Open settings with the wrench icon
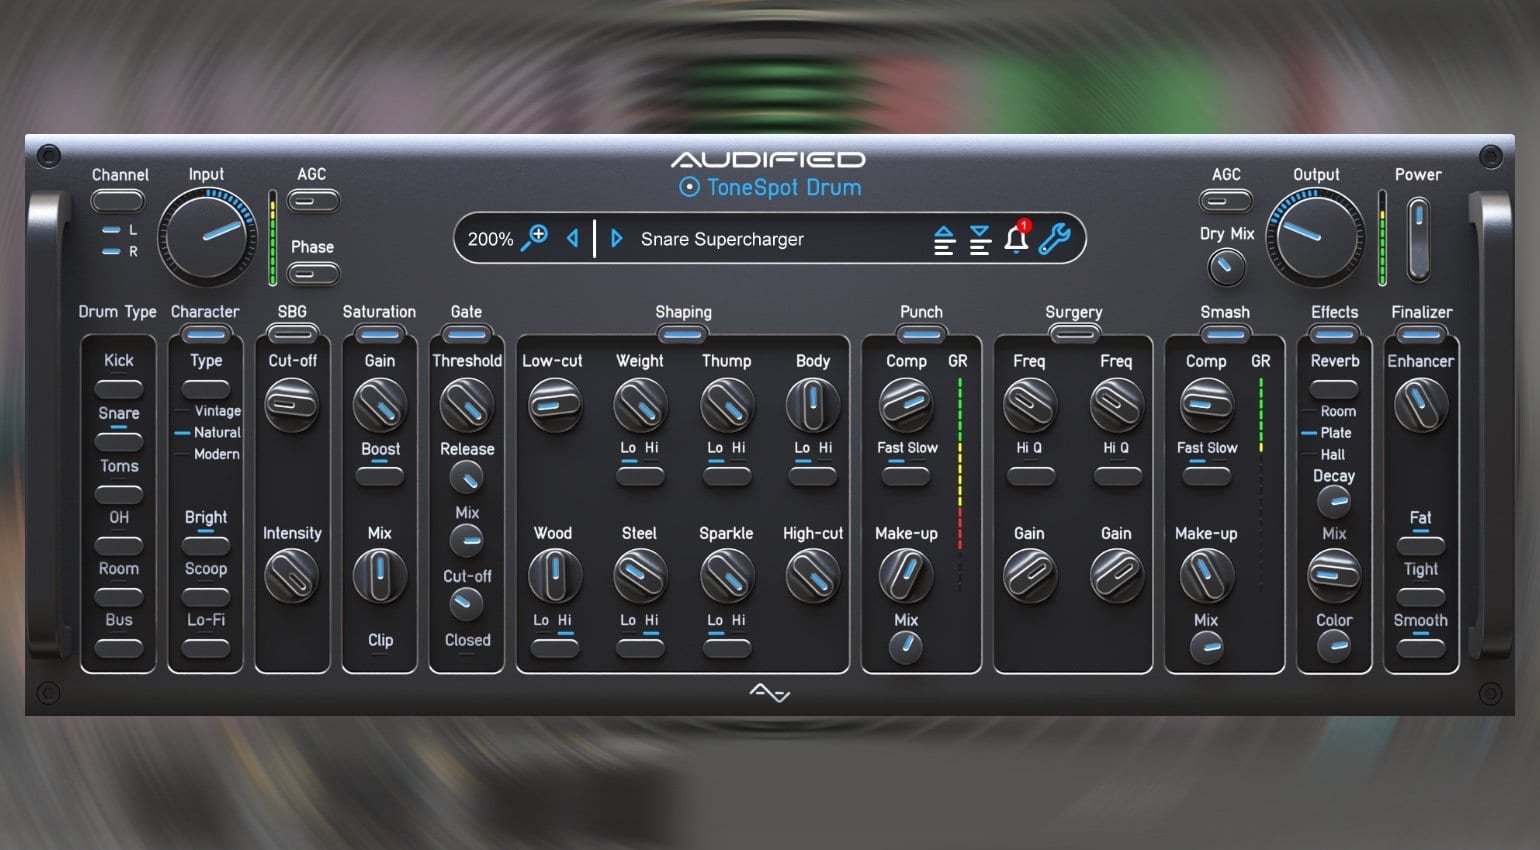Screen dimensions: 1540x850 click(x=1054, y=238)
